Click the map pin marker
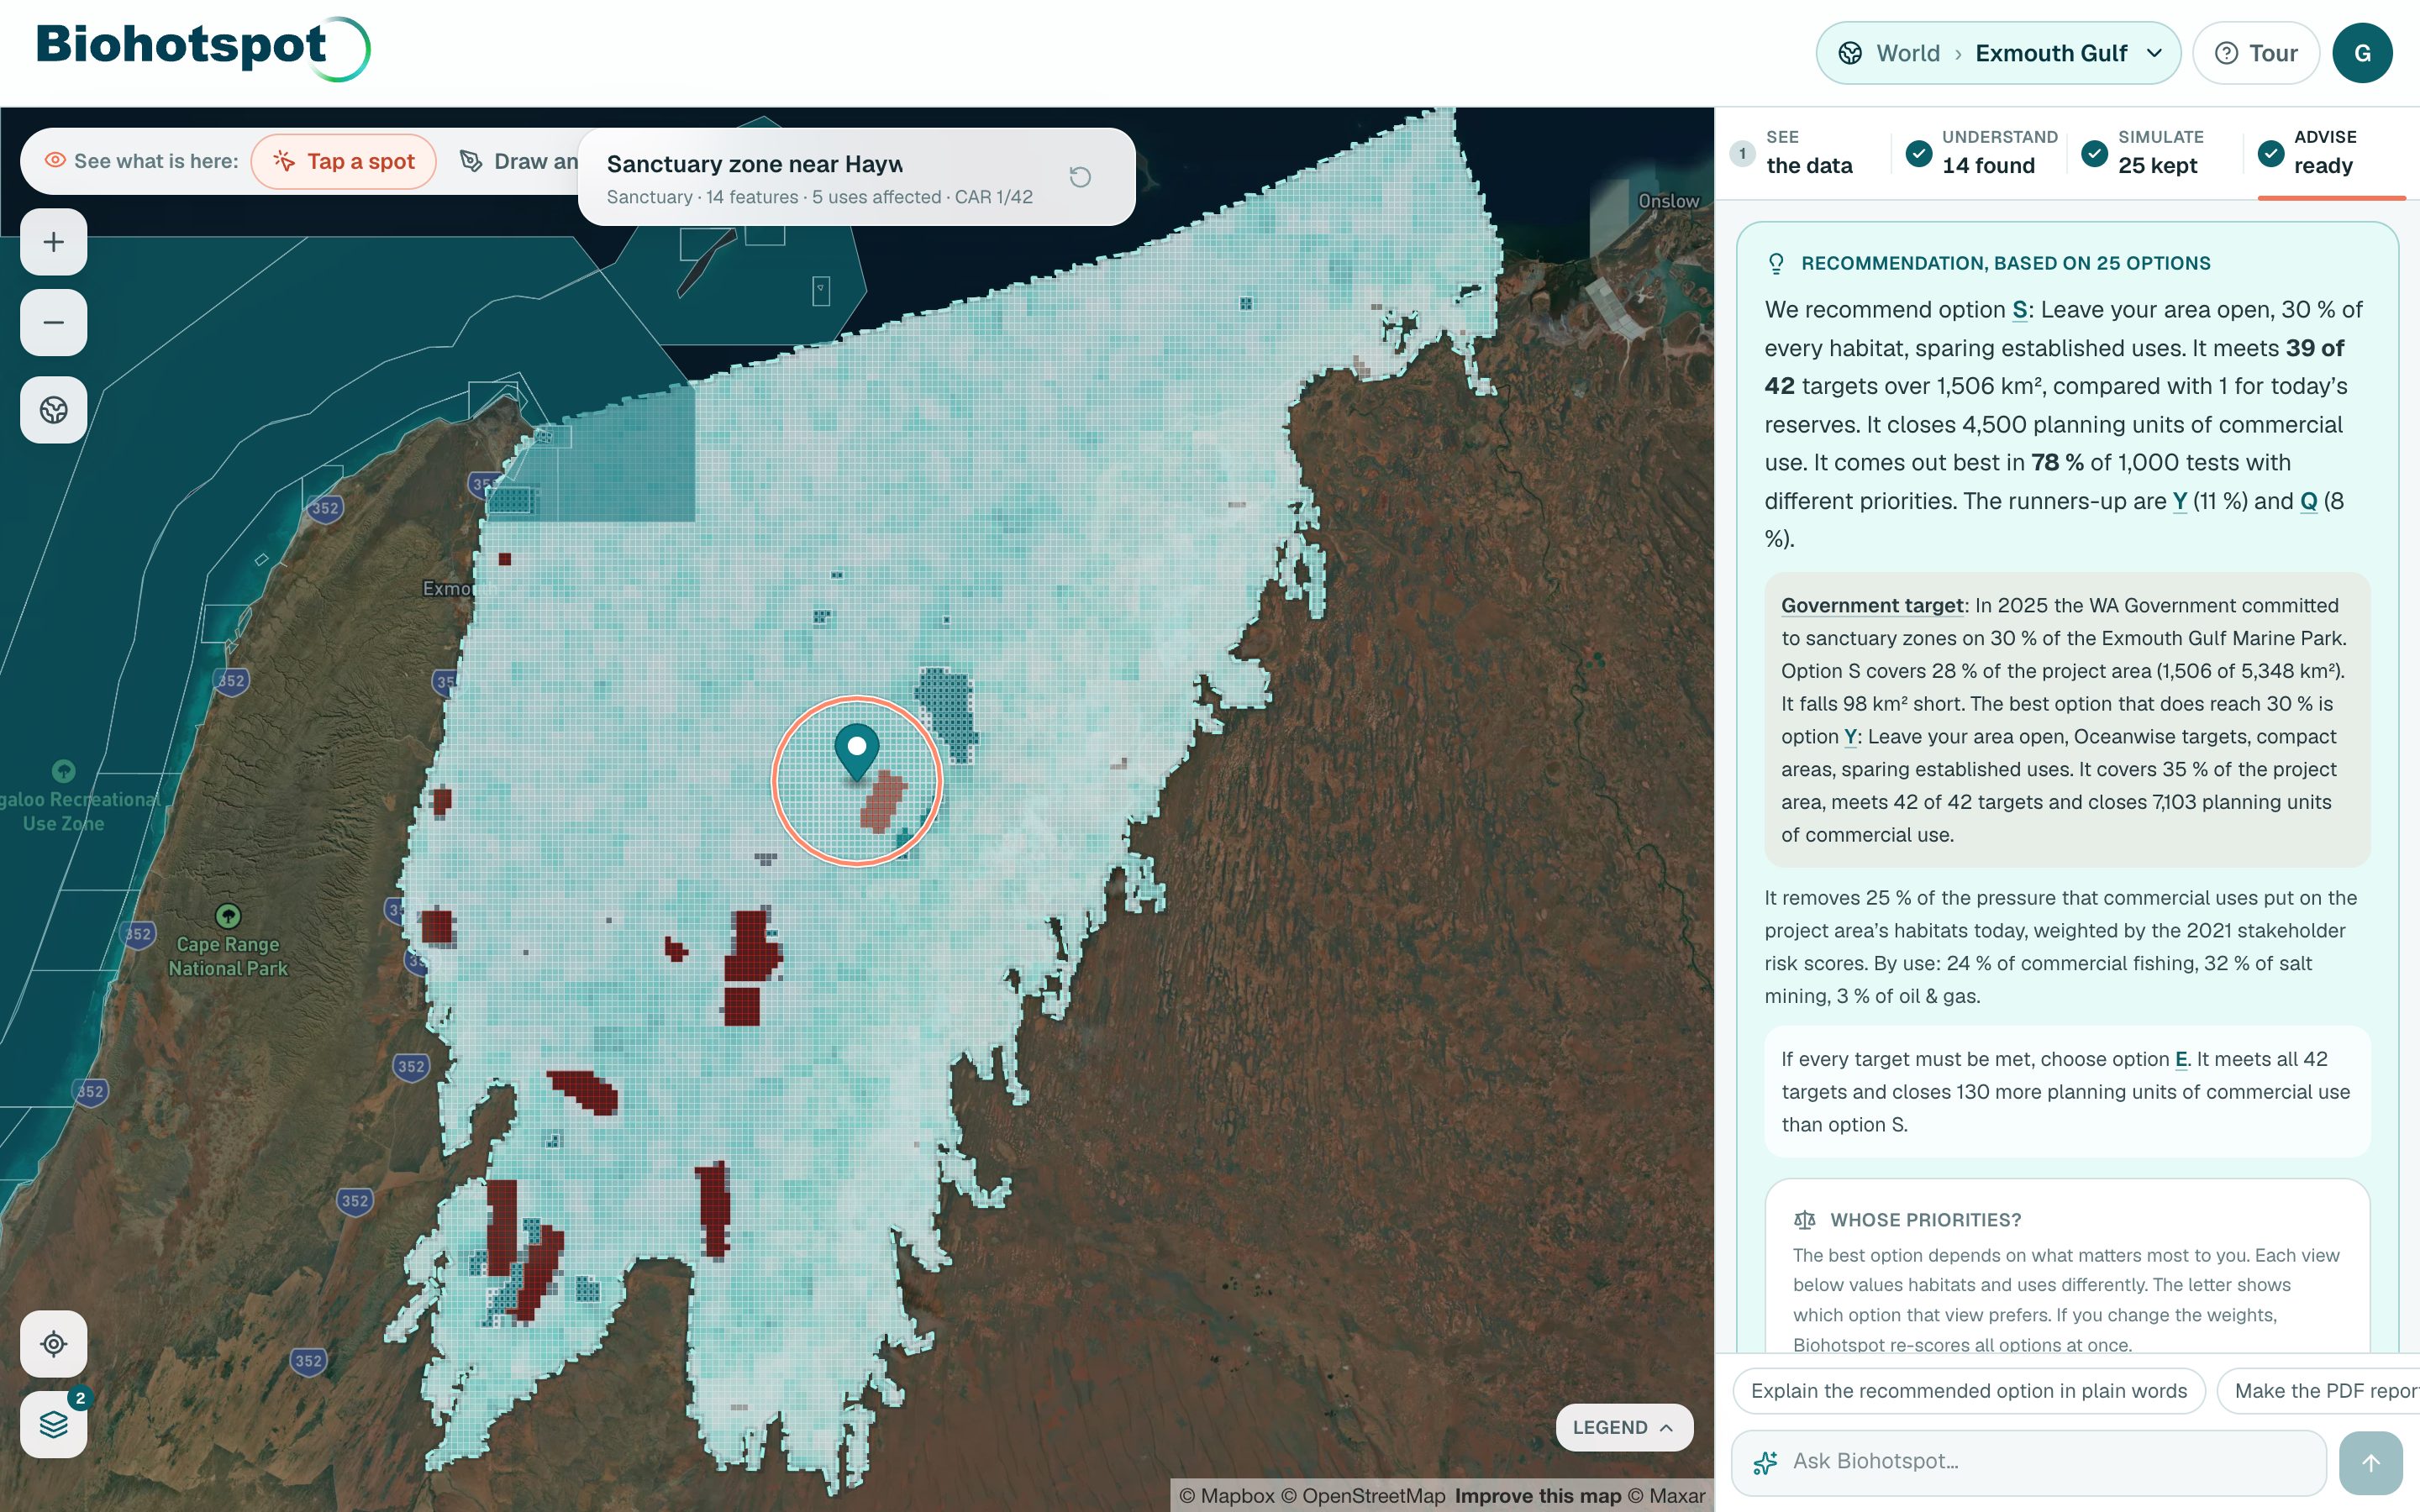Image resolution: width=2420 pixels, height=1512 pixels. point(857,752)
